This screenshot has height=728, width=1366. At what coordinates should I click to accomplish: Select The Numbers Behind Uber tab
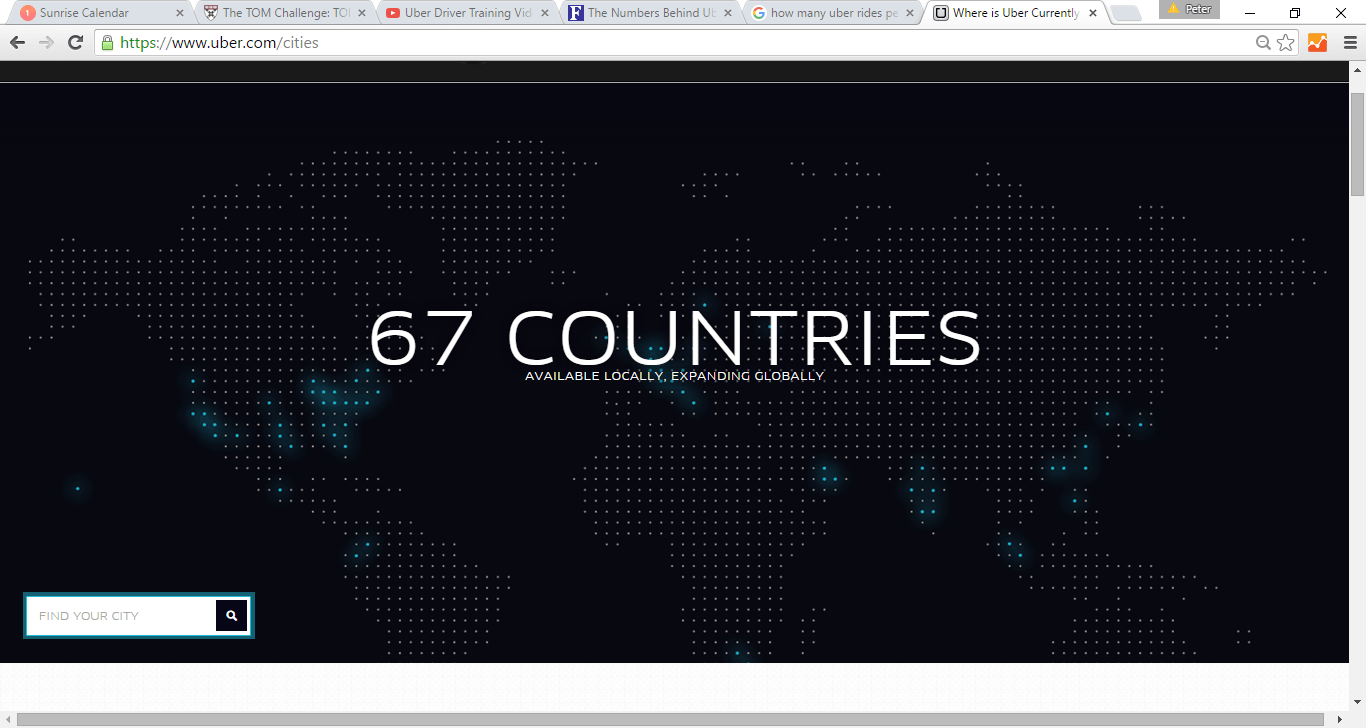(648, 13)
